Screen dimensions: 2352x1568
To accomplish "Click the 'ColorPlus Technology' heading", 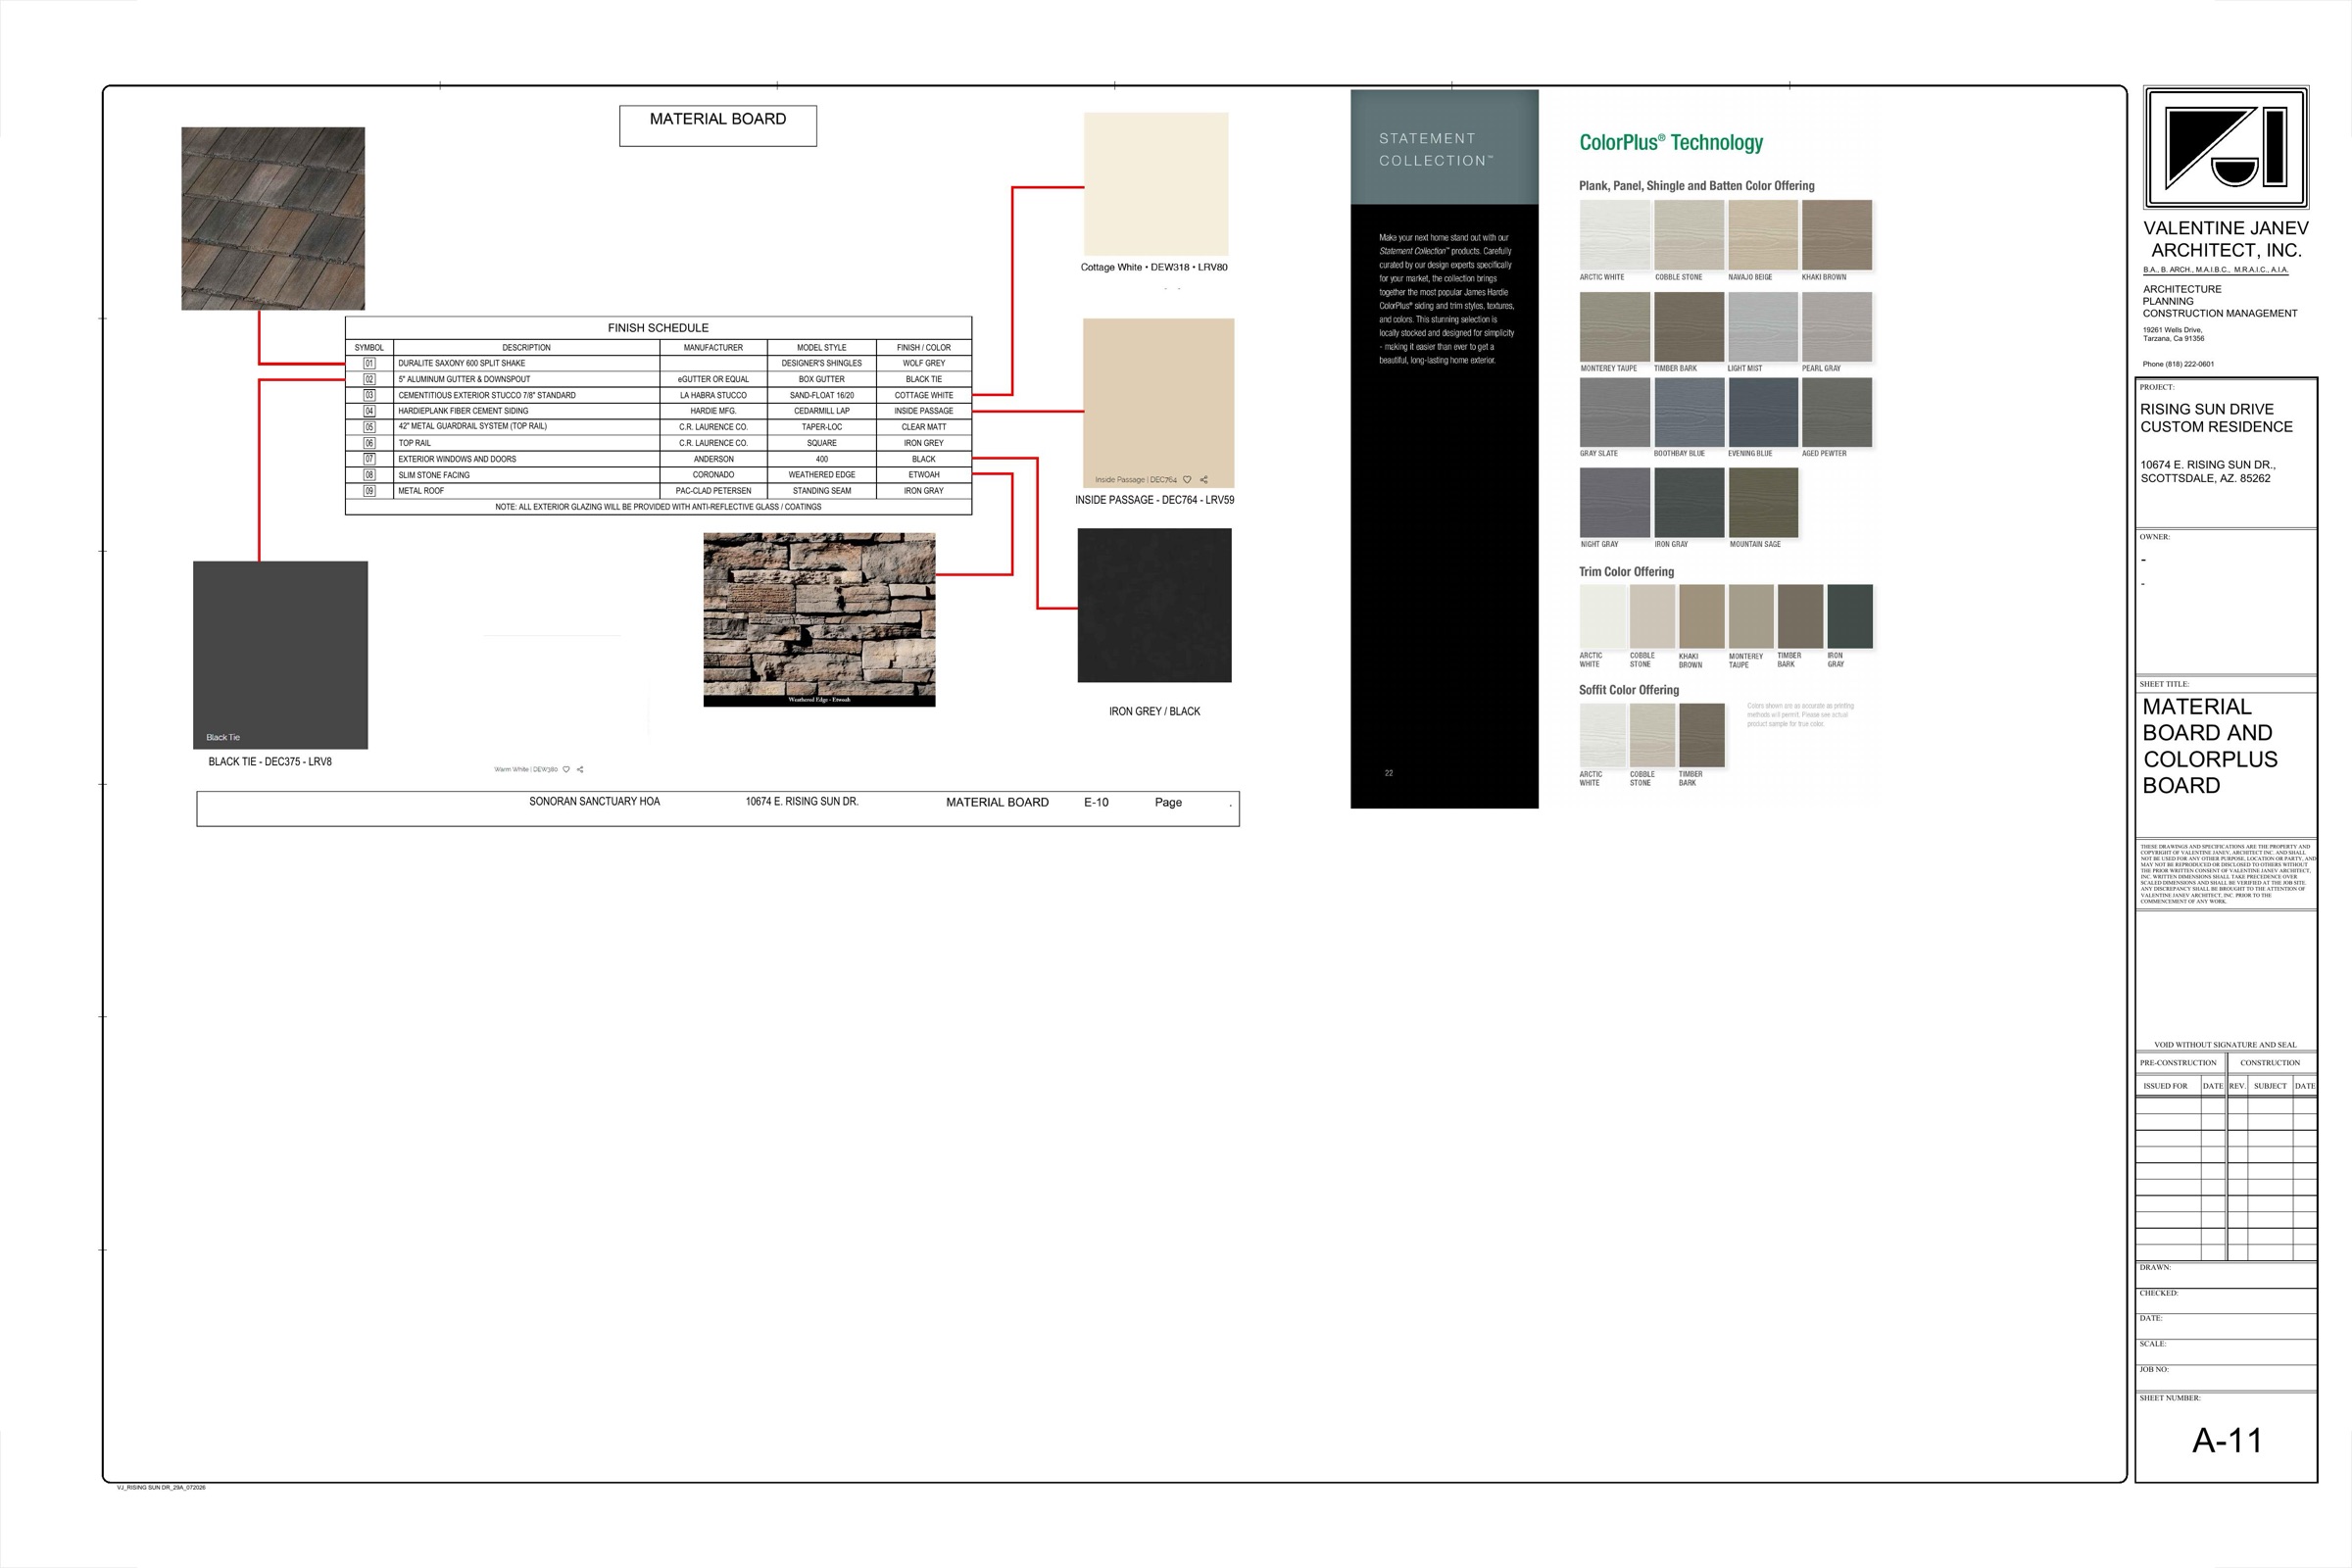I will [x=1671, y=143].
